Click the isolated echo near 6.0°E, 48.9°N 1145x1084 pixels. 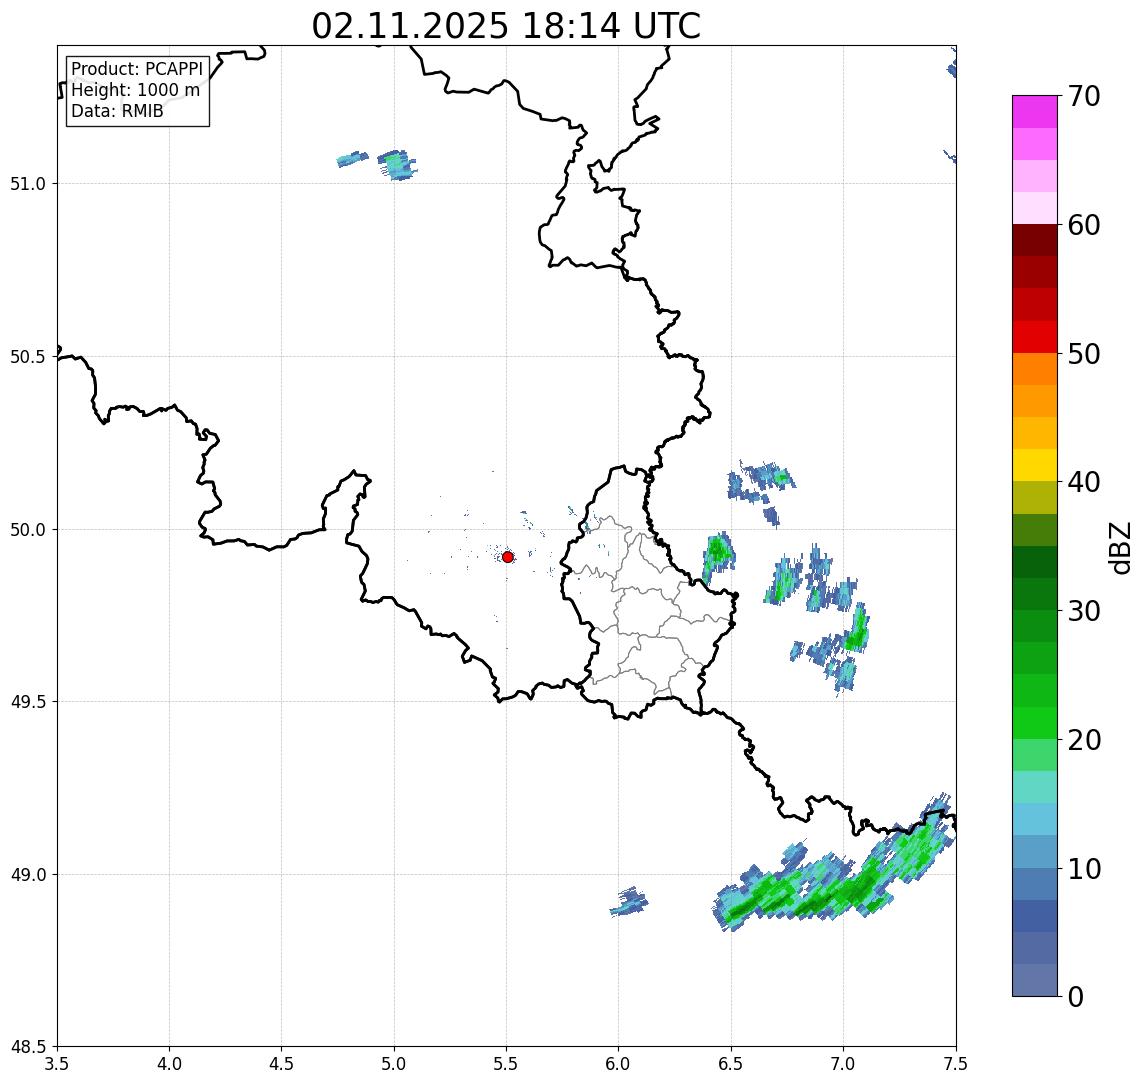(629, 903)
